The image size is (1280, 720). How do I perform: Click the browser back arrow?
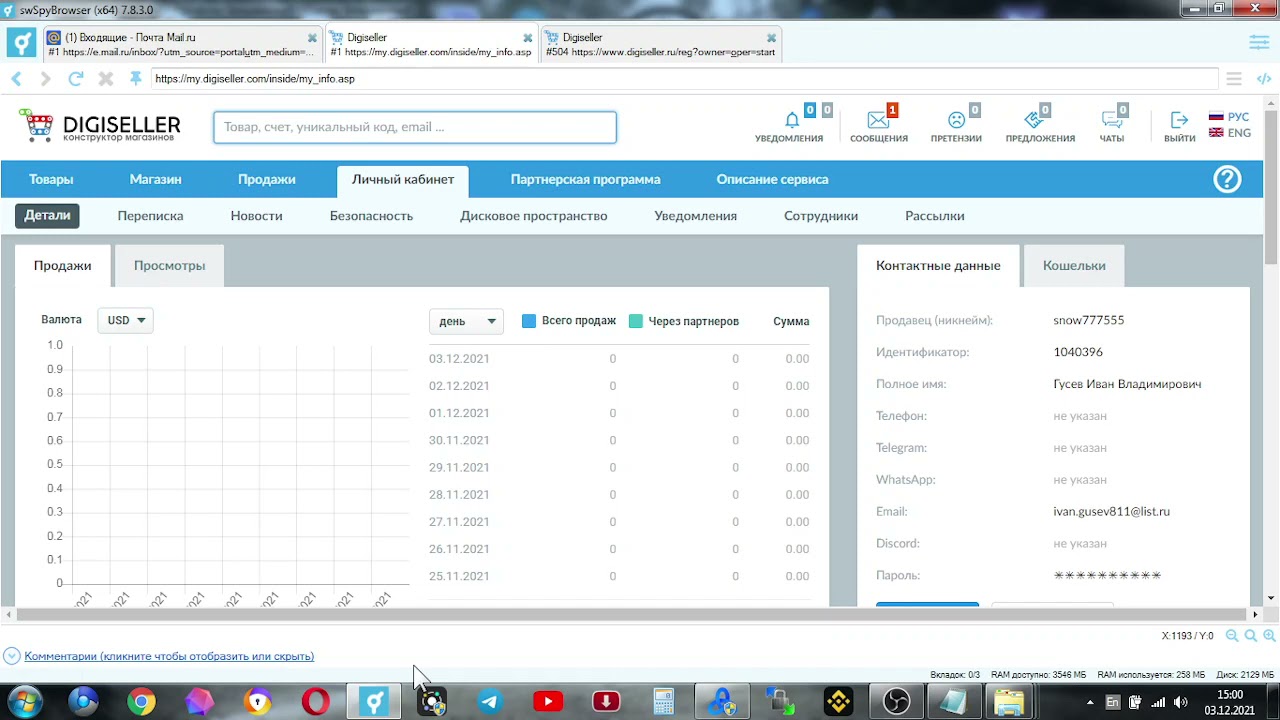(x=16, y=78)
